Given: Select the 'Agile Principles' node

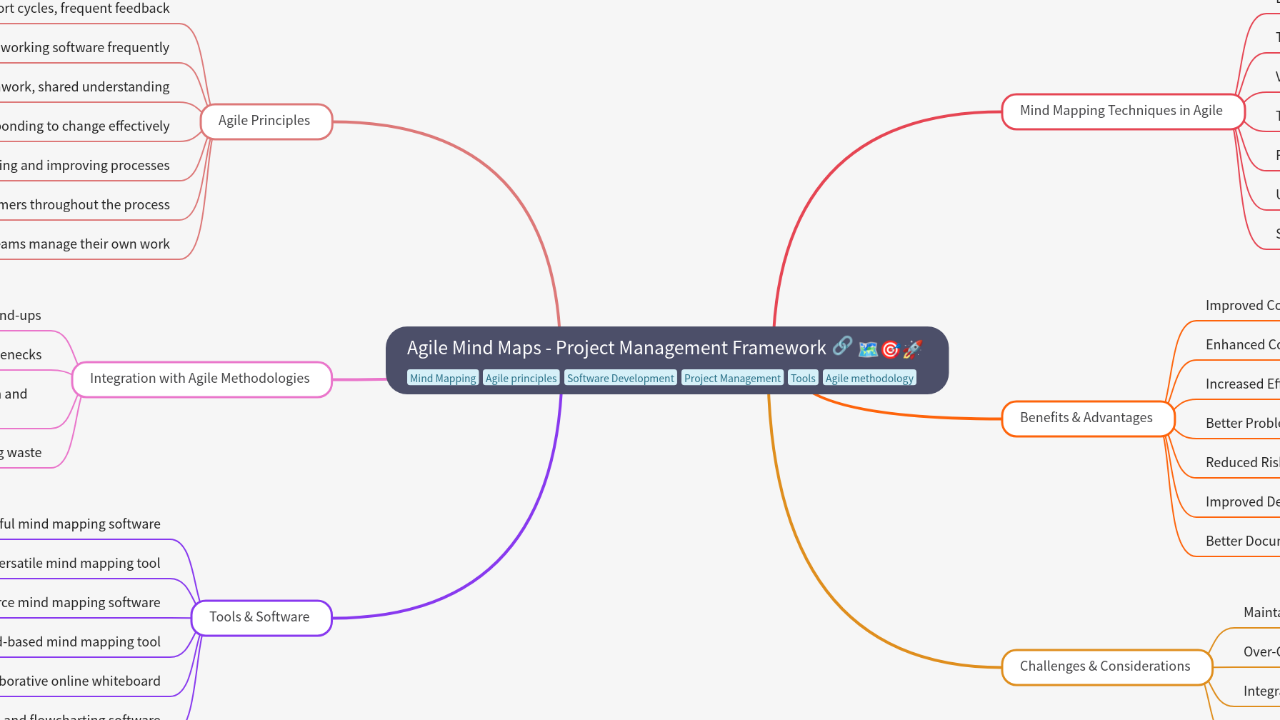Looking at the screenshot, I should click(264, 121).
